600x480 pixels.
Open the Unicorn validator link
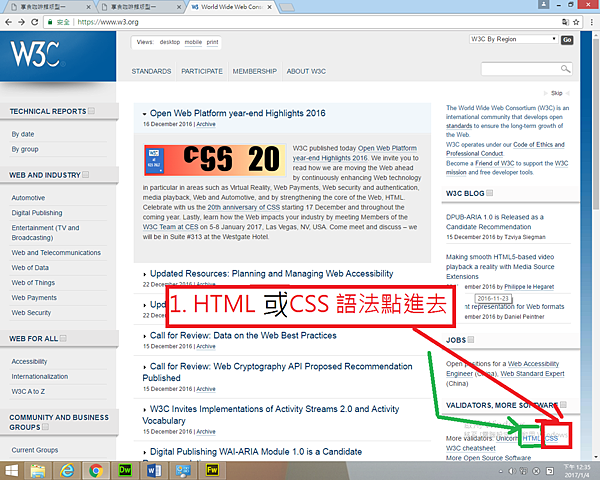click(507, 438)
